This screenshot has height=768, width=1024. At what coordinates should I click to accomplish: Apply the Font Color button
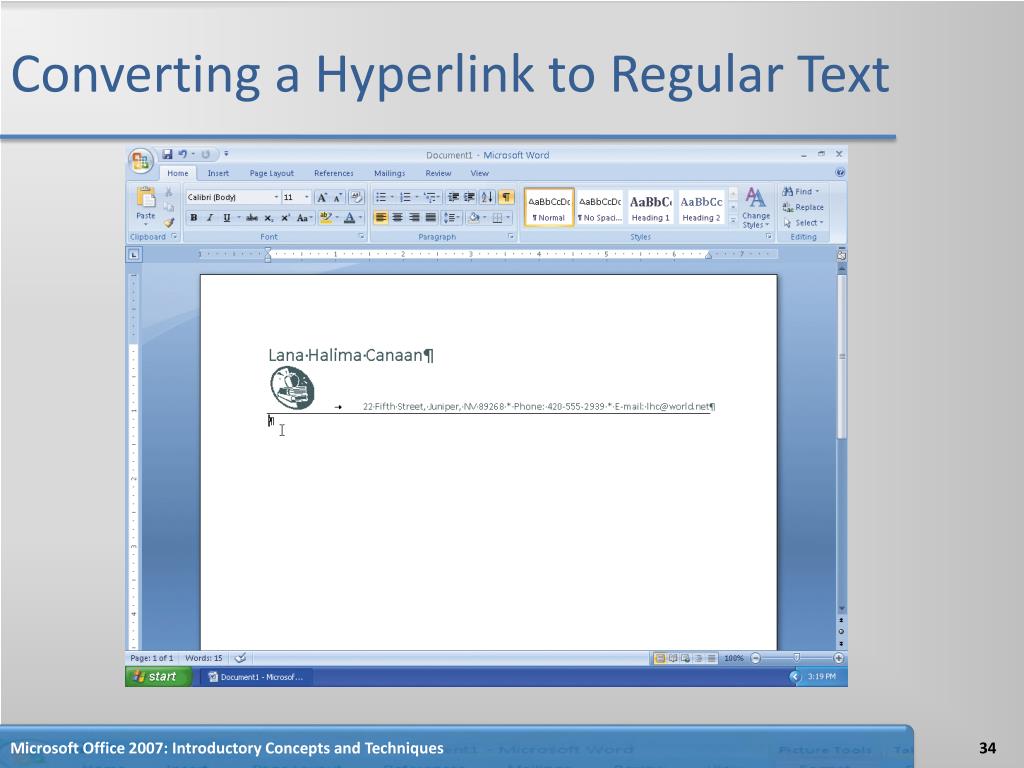point(350,217)
